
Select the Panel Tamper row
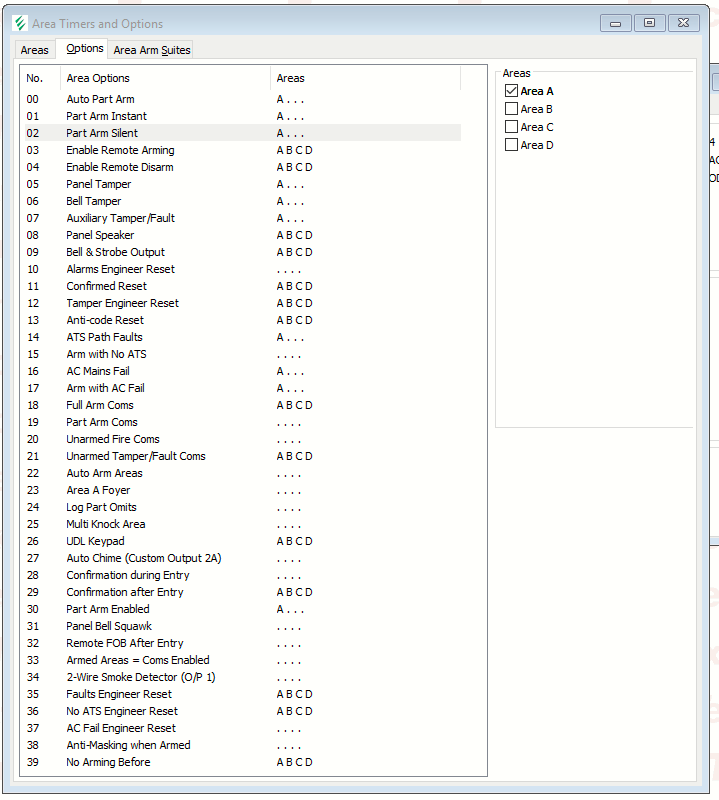click(x=99, y=184)
